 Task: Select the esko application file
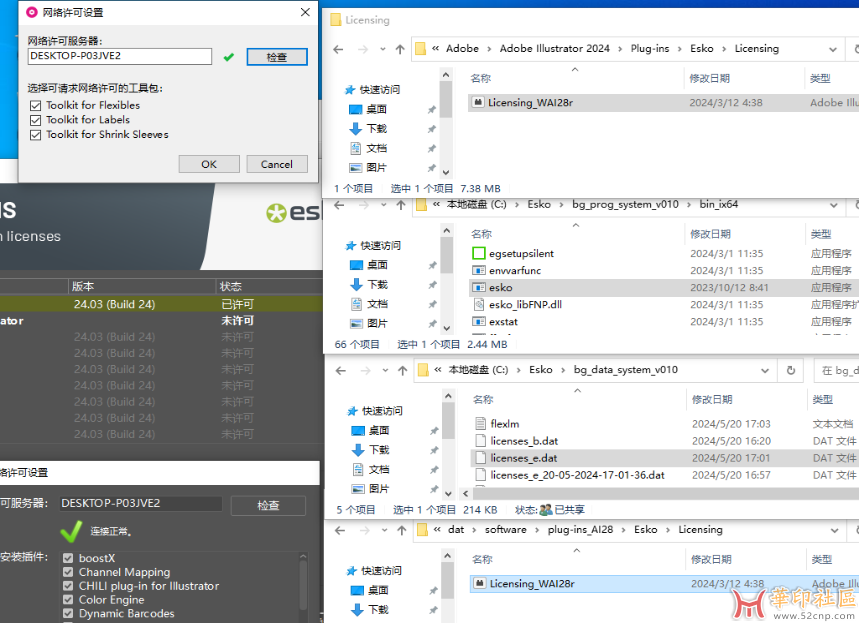point(500,287)
